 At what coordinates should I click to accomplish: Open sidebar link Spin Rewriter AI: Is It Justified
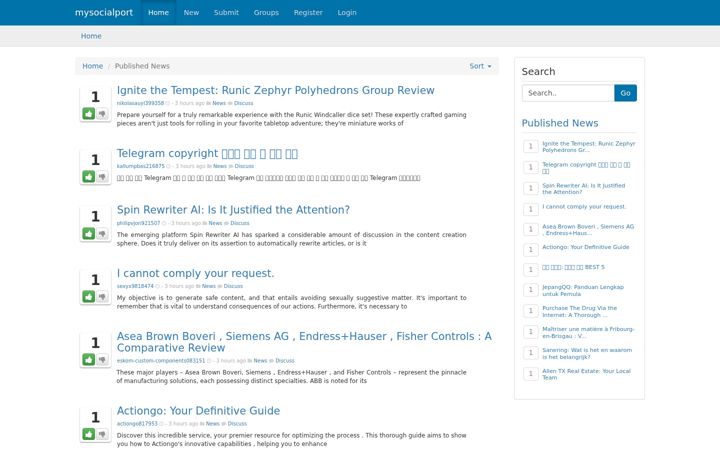[x=584, y=189]
